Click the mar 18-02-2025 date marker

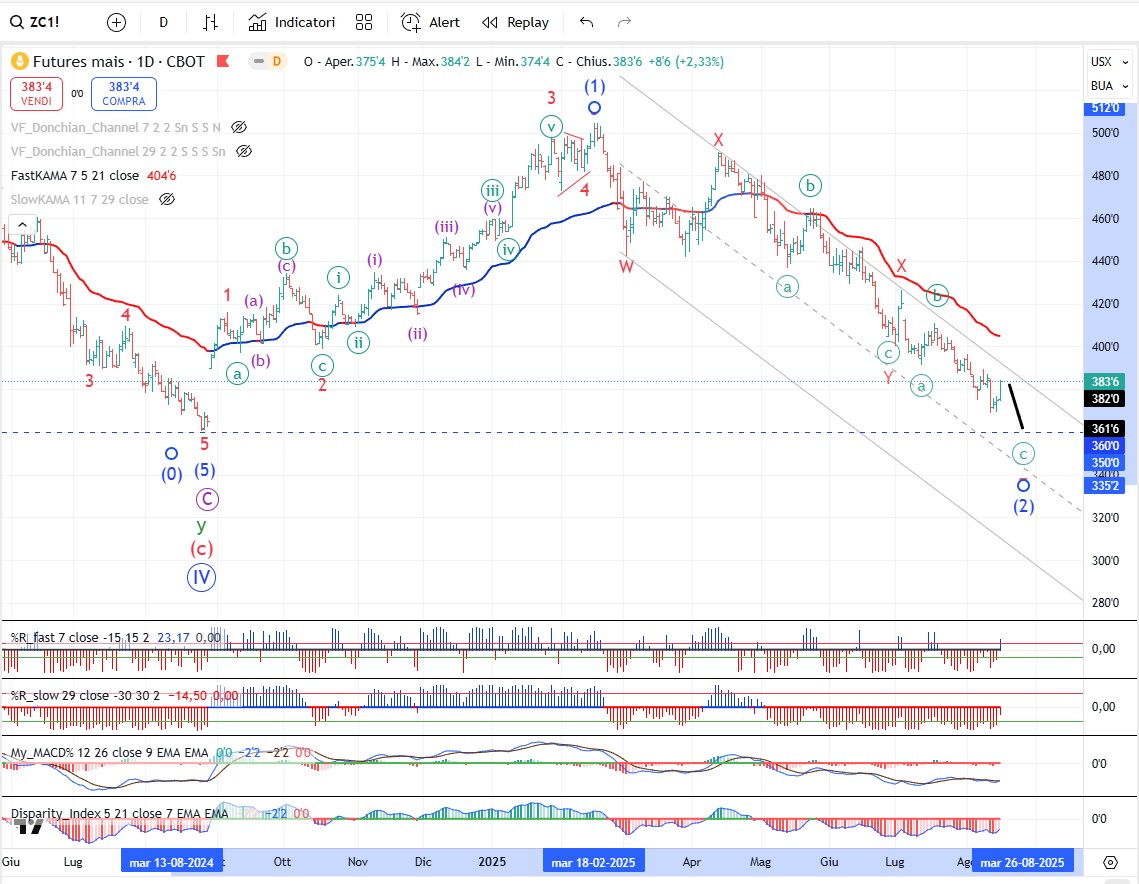(594, 862)
